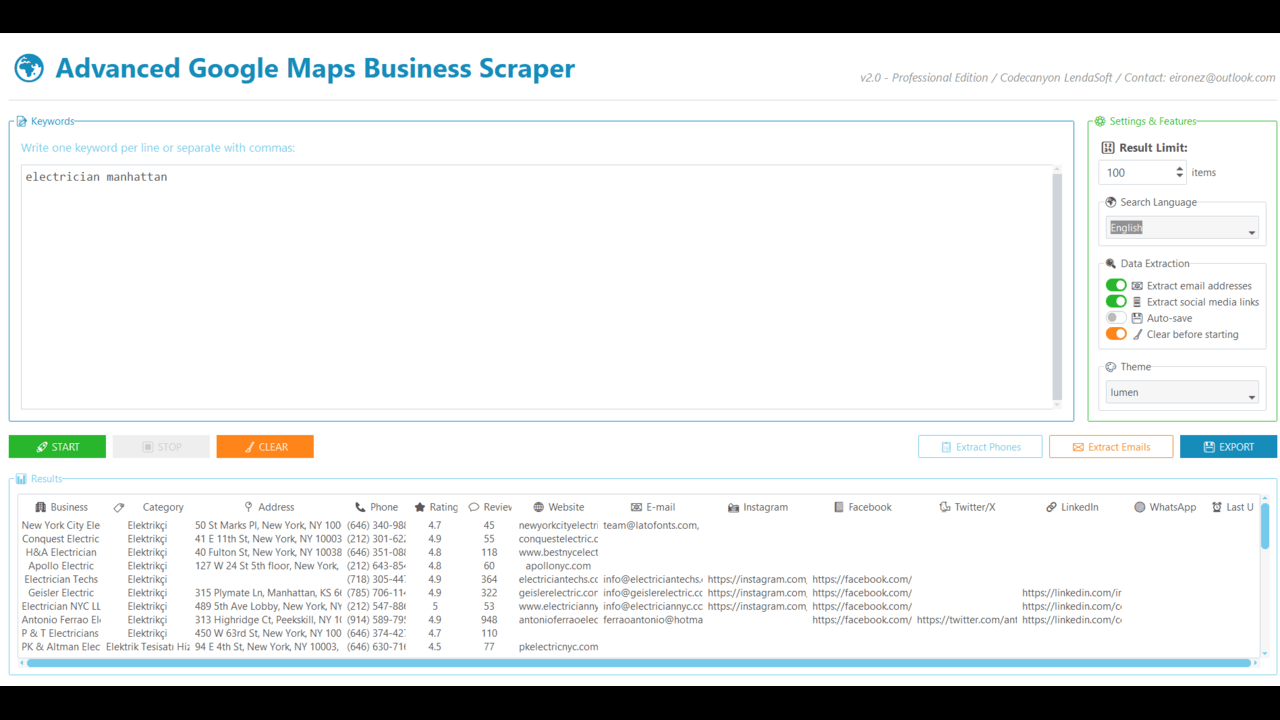The width and height of the screenshot is (1280, 720).
Task: Click the Keywords panel edit icon
Action: point(22,122)
